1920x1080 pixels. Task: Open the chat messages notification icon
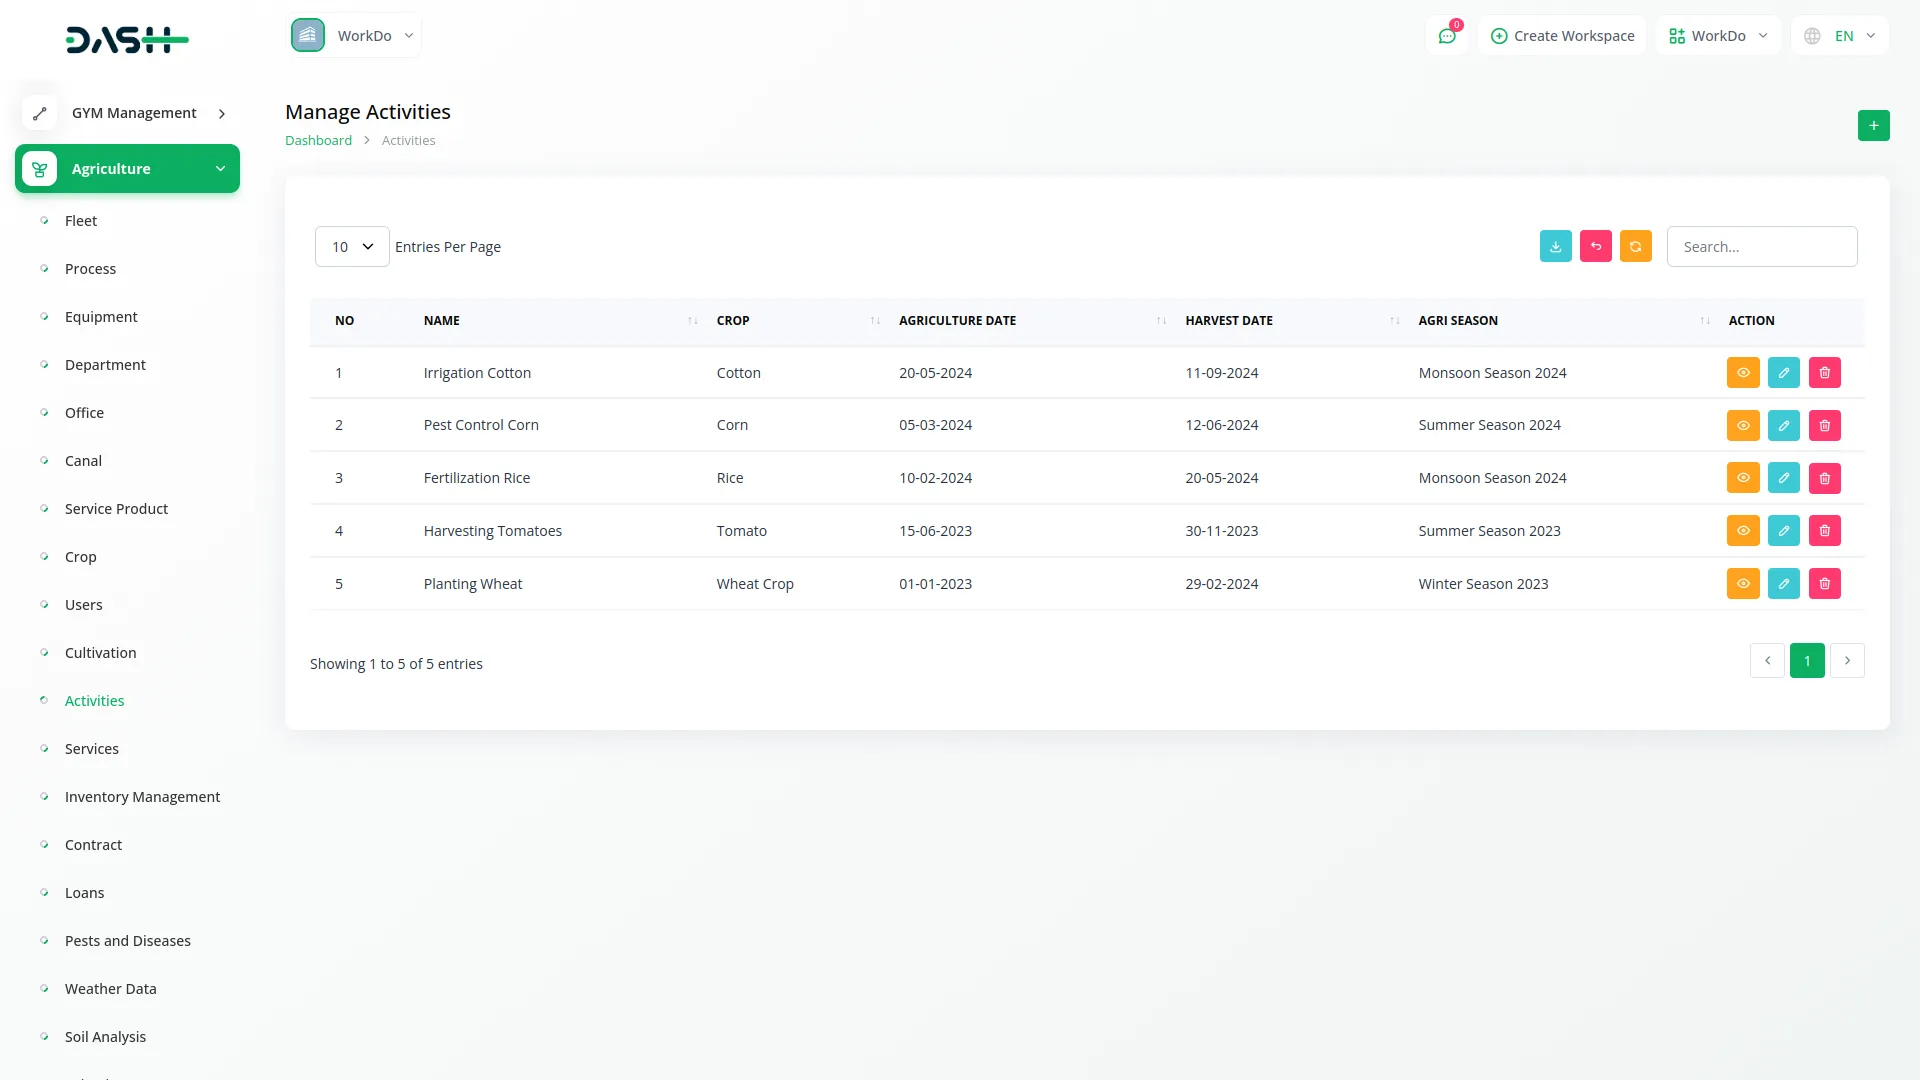[x=1446, y=36]
